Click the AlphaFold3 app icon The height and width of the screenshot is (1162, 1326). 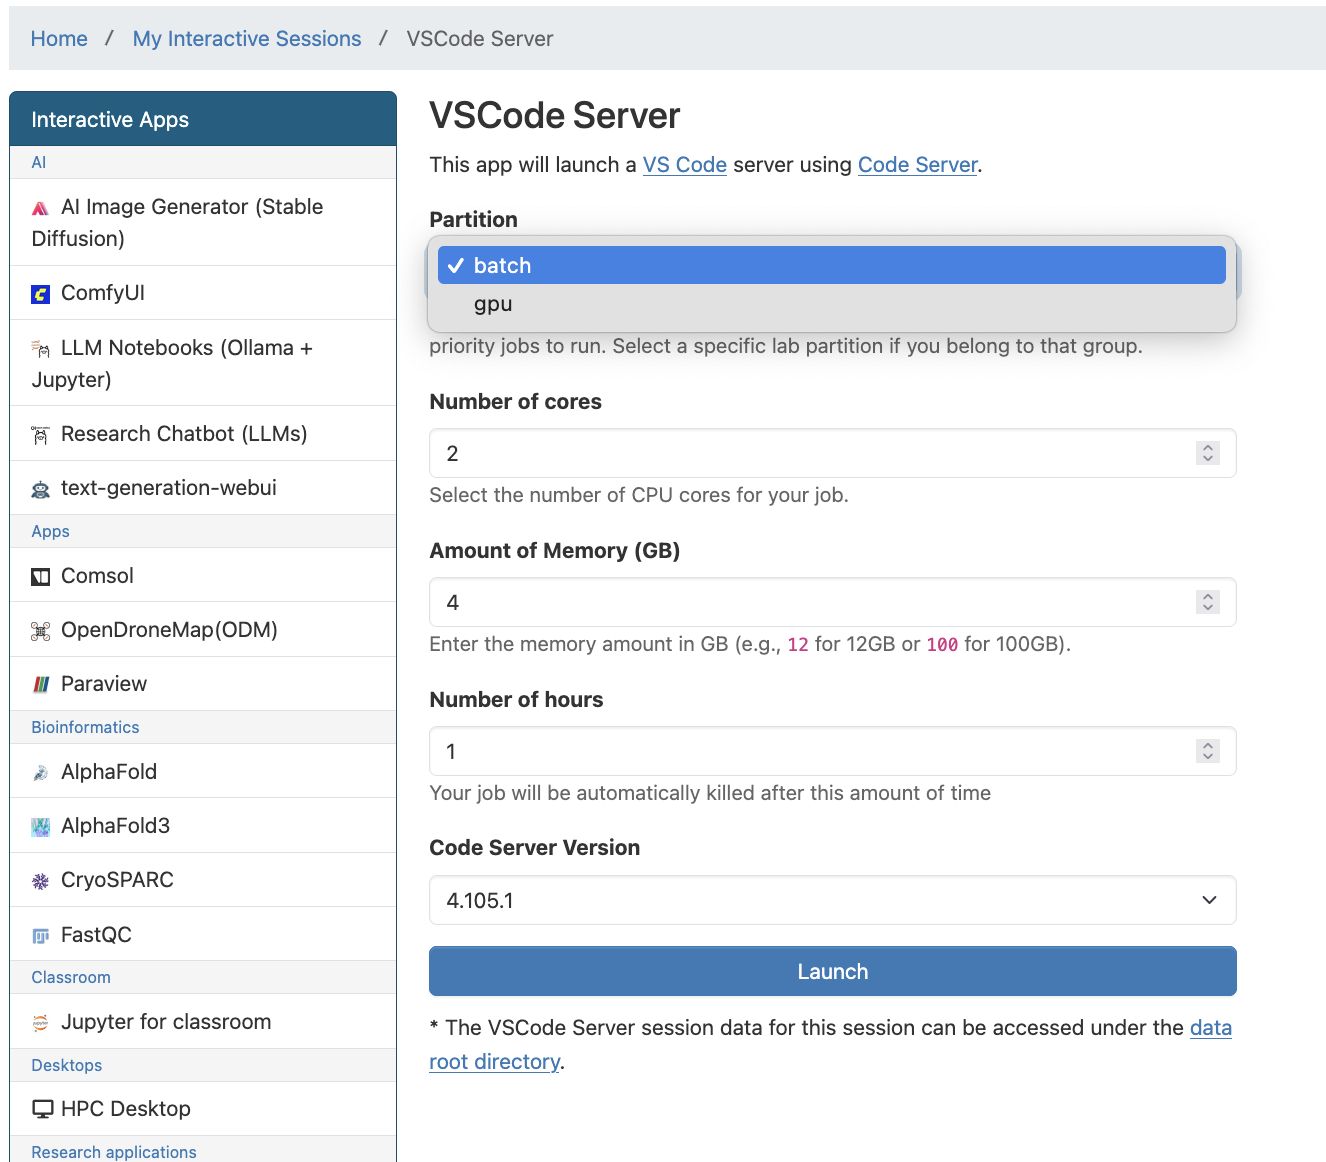pyautogui.click(x=40, y=826)
